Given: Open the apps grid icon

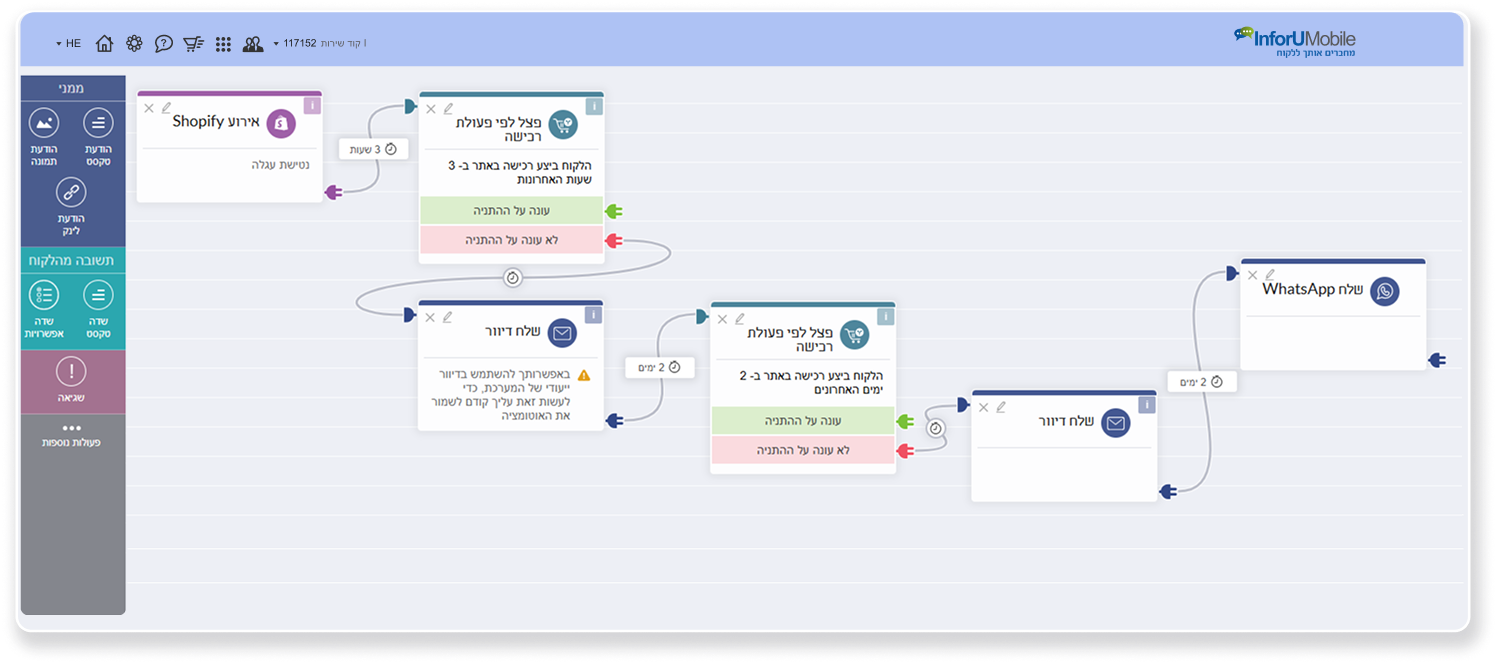Looking at the screenshot, I should pyautogui.click(x=223, y=43).
